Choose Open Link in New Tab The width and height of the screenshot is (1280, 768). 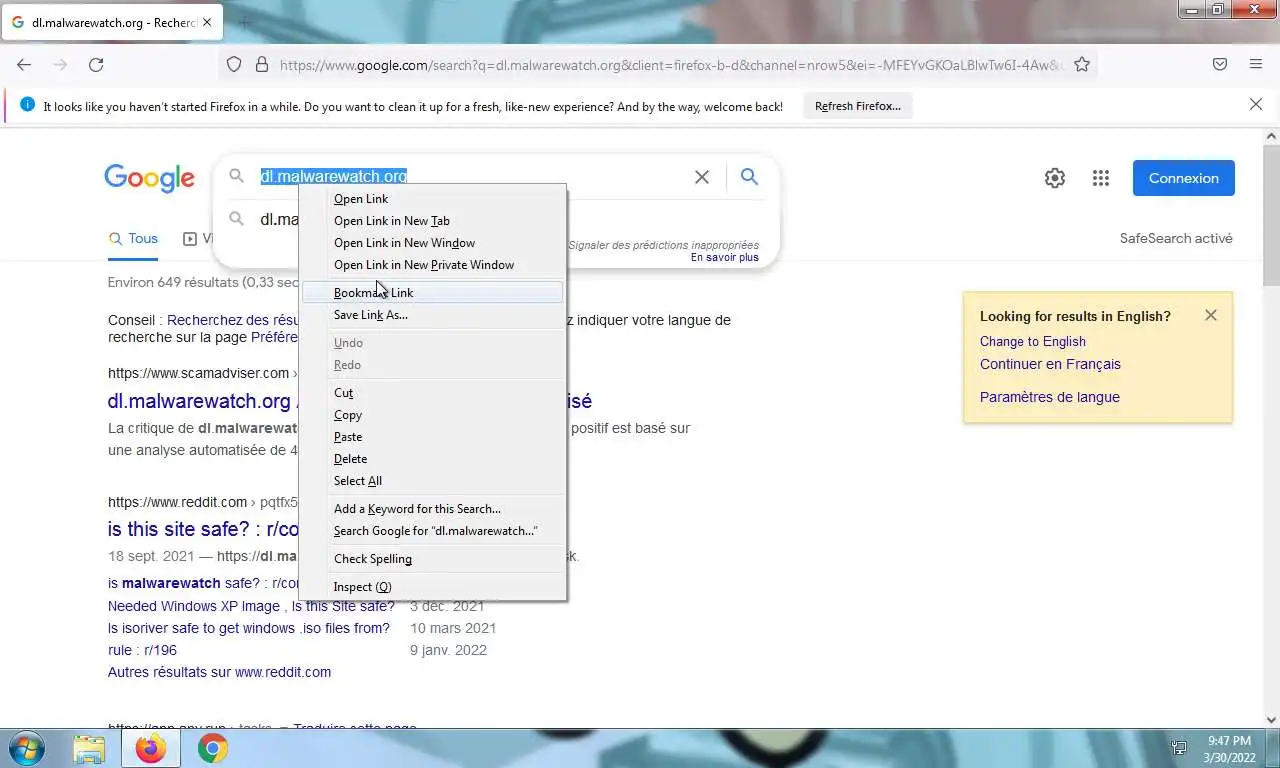[433, 221]
